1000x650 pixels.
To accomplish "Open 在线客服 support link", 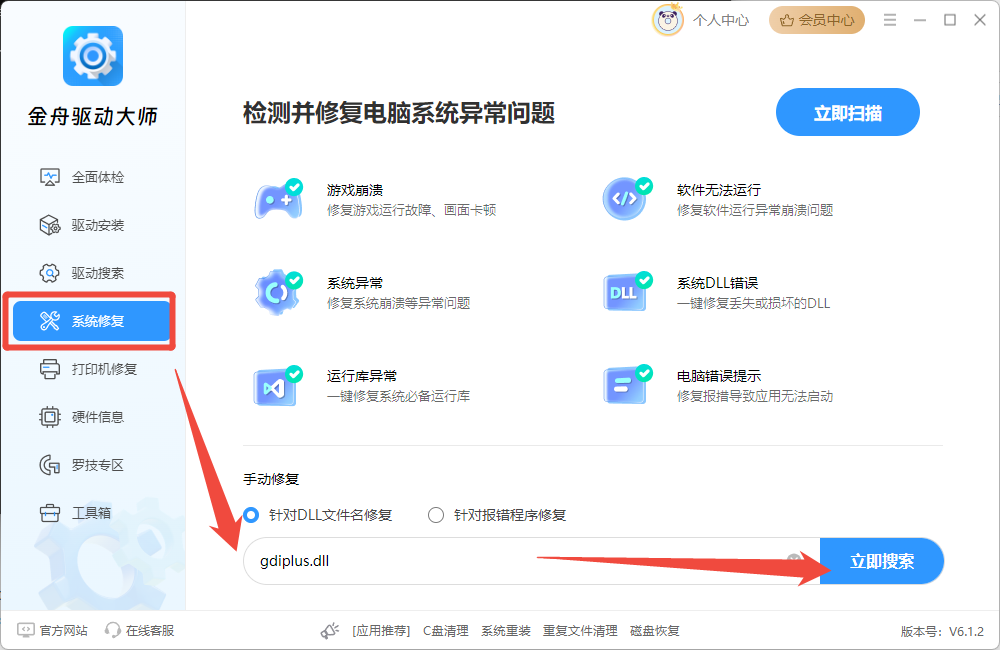I will pos(140,630).
